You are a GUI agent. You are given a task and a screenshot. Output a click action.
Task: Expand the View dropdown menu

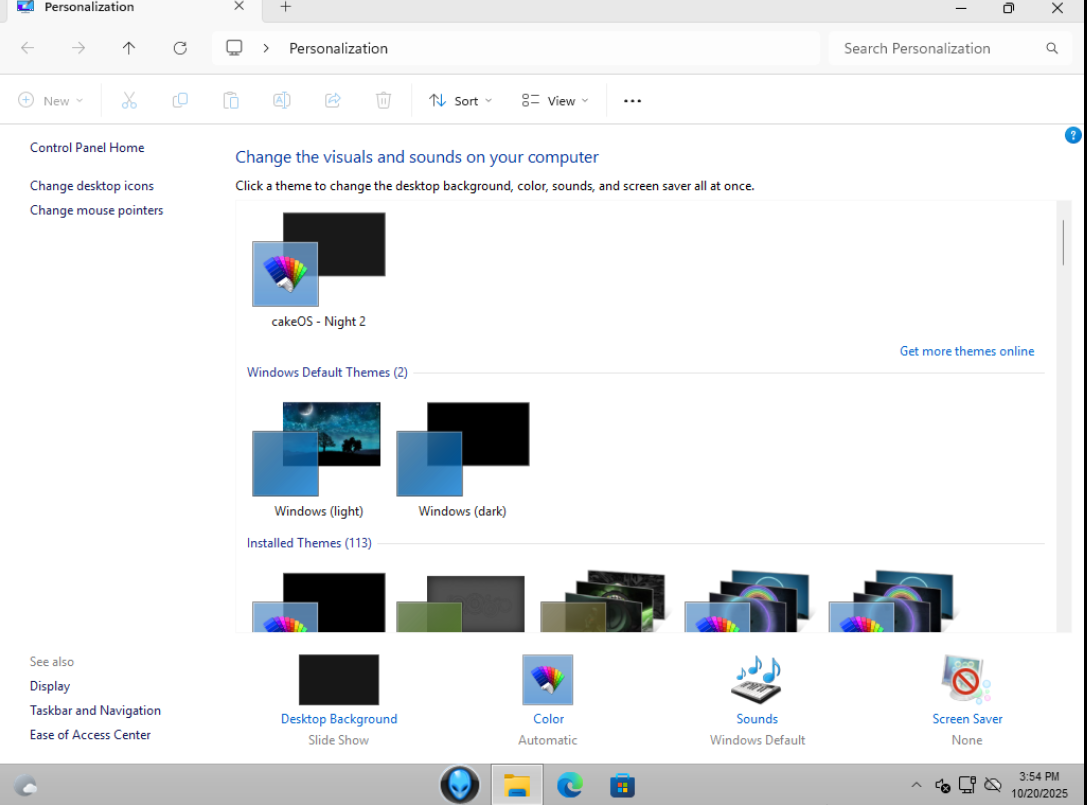(x=555, y=101)
